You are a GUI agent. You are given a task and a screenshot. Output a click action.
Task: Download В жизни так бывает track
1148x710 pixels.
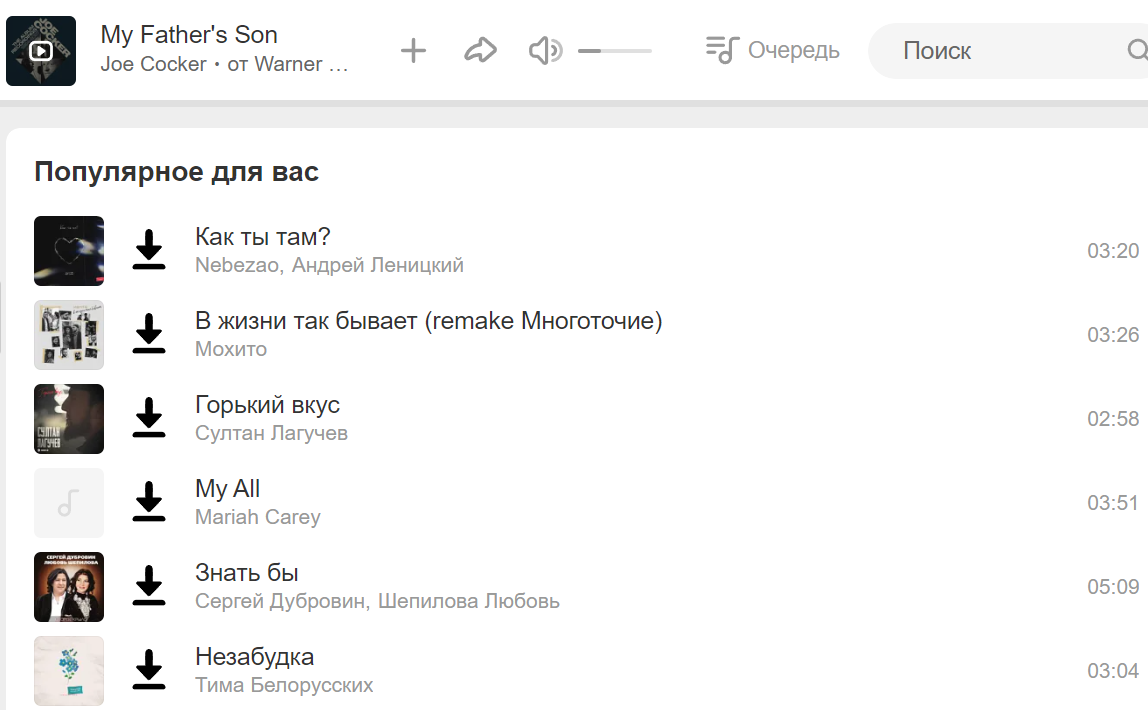click(x=149, y=334)
